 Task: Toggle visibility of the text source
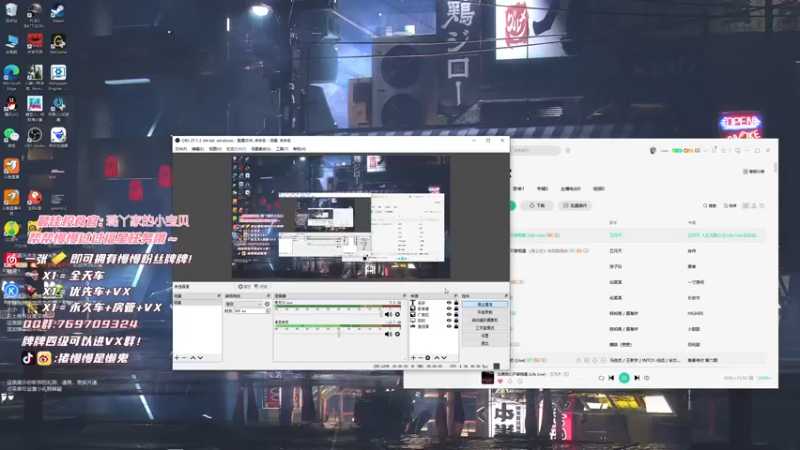449,303
